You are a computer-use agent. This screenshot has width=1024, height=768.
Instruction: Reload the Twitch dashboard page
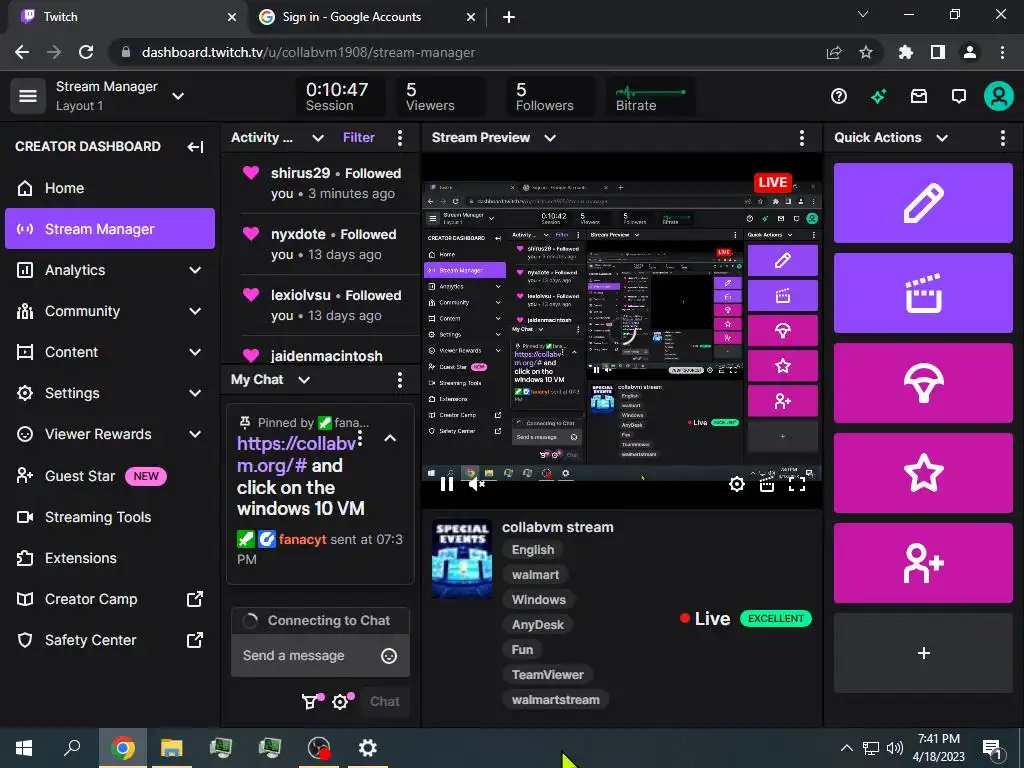(86, 52)
